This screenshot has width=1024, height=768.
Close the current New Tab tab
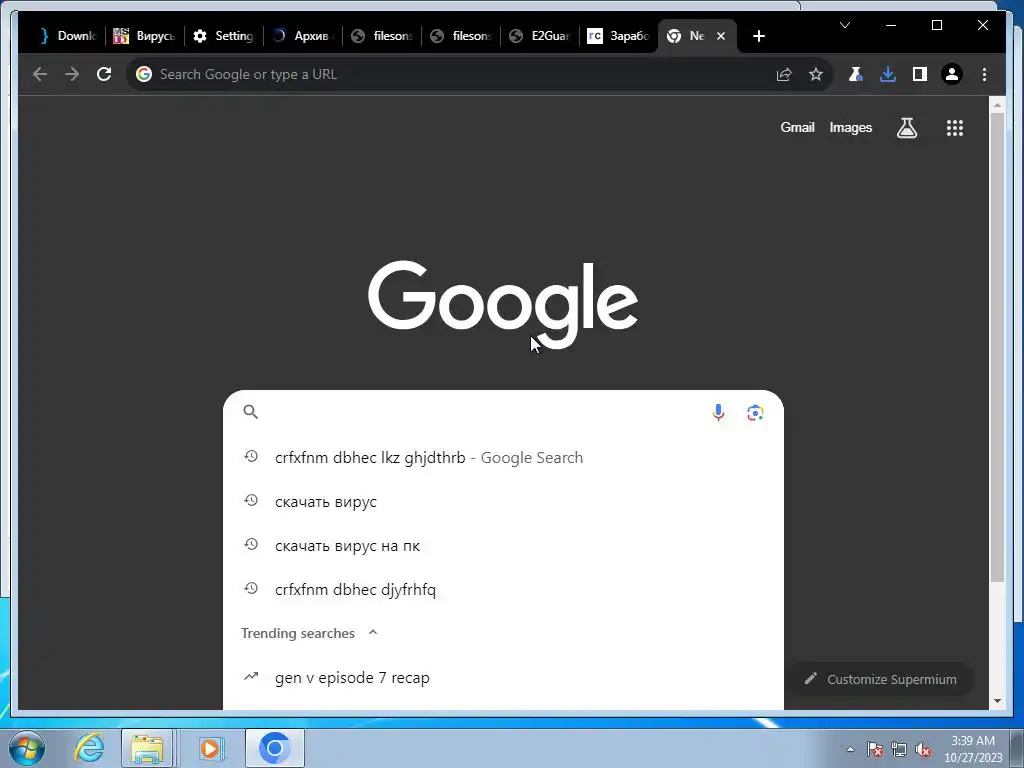click(721, 36)
